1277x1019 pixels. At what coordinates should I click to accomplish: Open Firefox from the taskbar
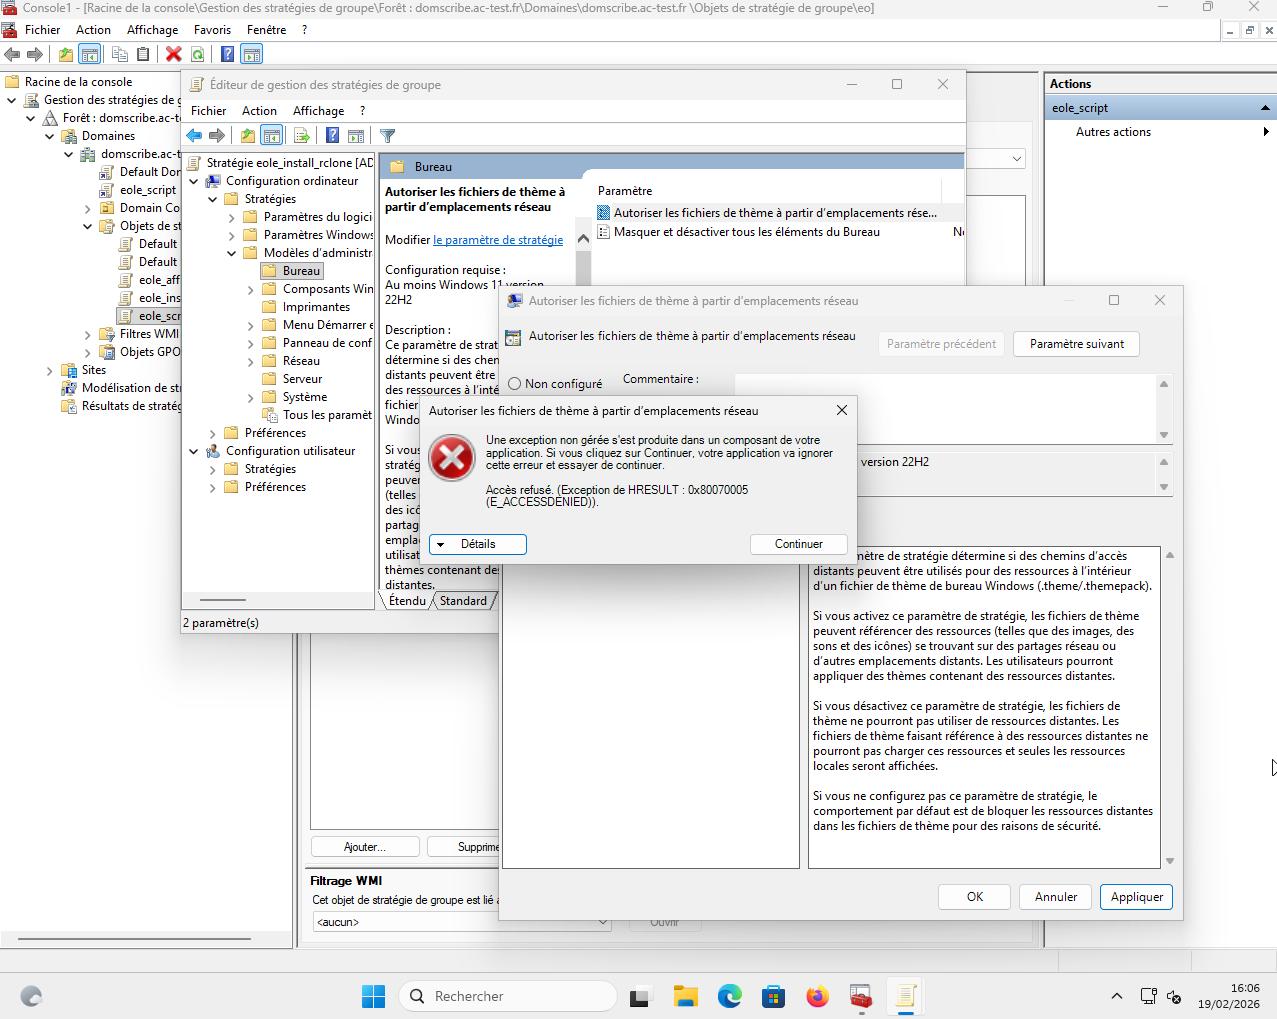pos(817,996)
